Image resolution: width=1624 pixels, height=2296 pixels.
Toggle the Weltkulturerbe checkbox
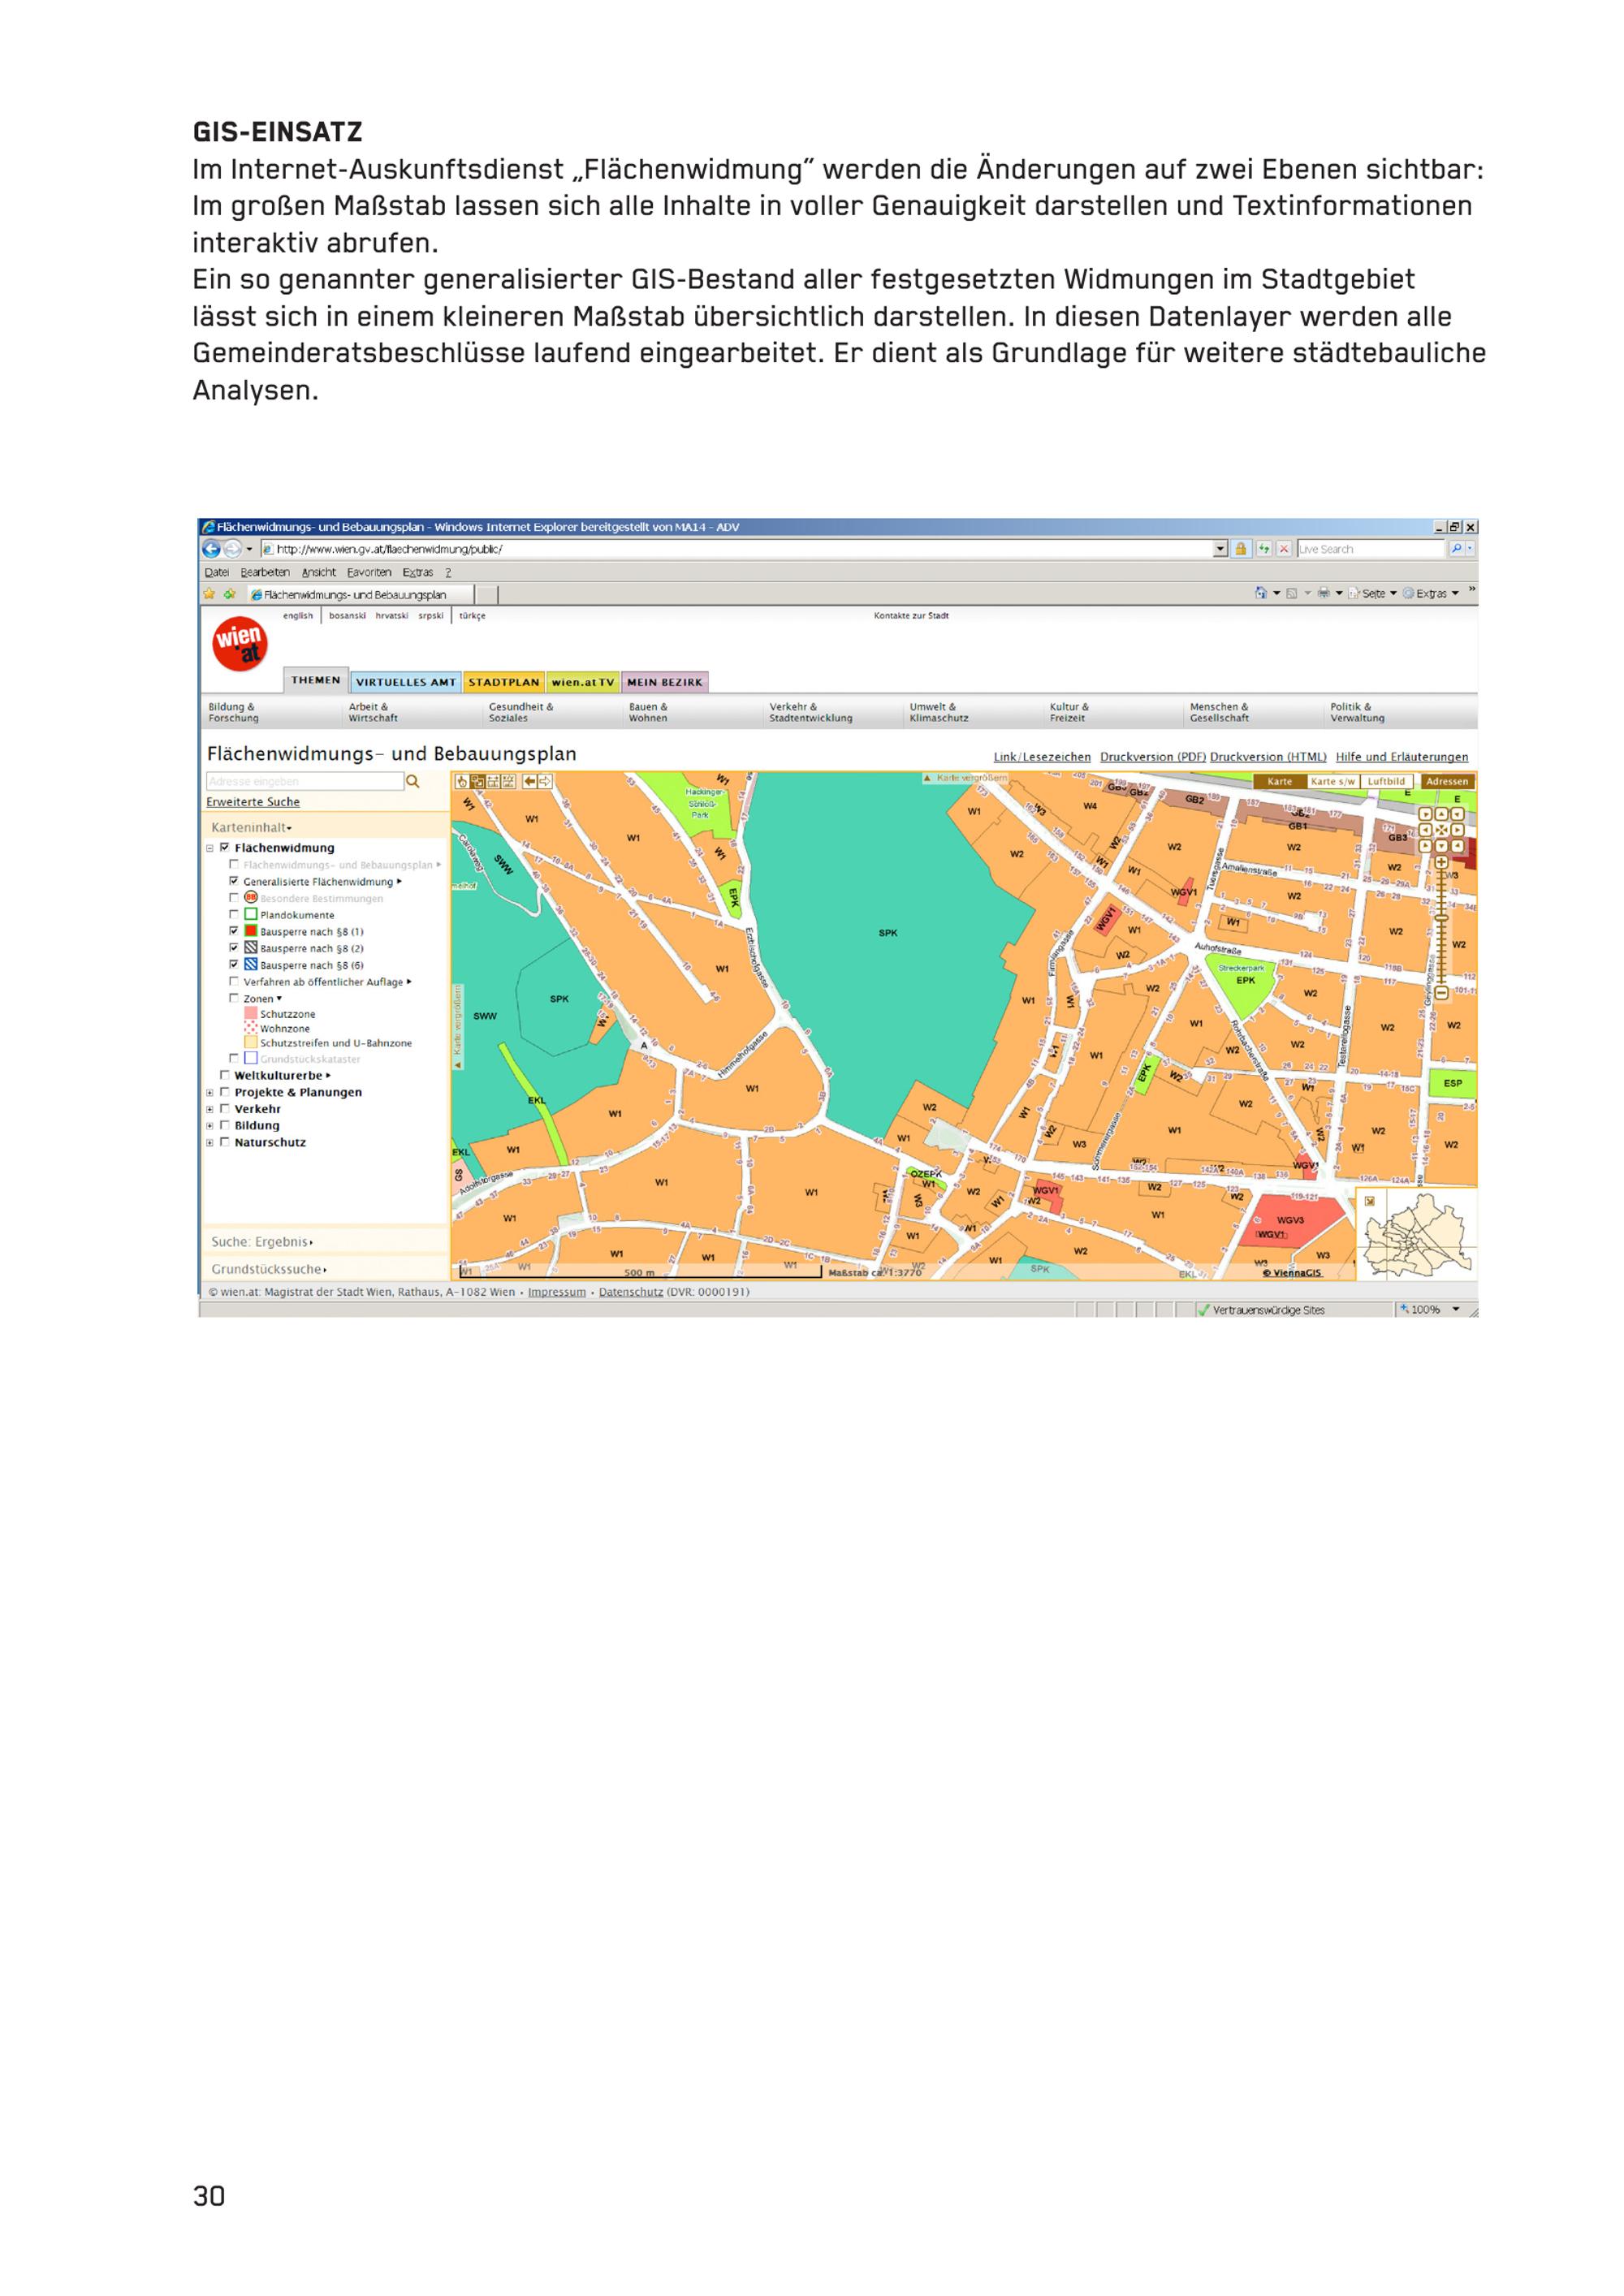click(x=225, y=1075)
